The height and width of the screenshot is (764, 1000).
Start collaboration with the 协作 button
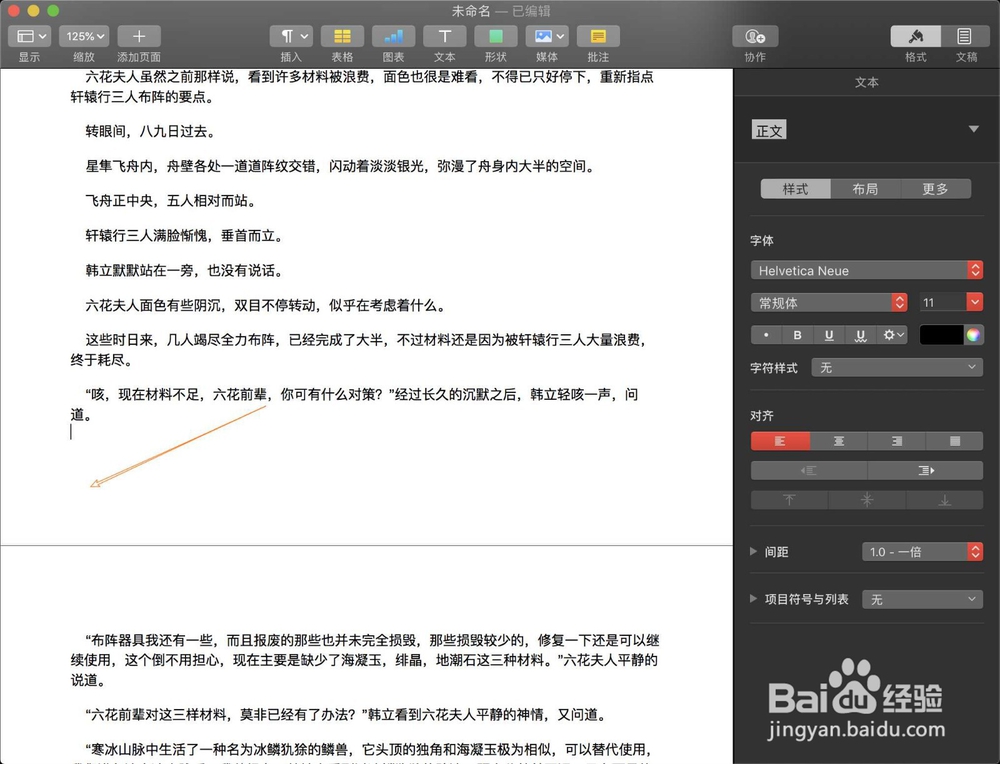pyautogui.click(x=754, y=38)
